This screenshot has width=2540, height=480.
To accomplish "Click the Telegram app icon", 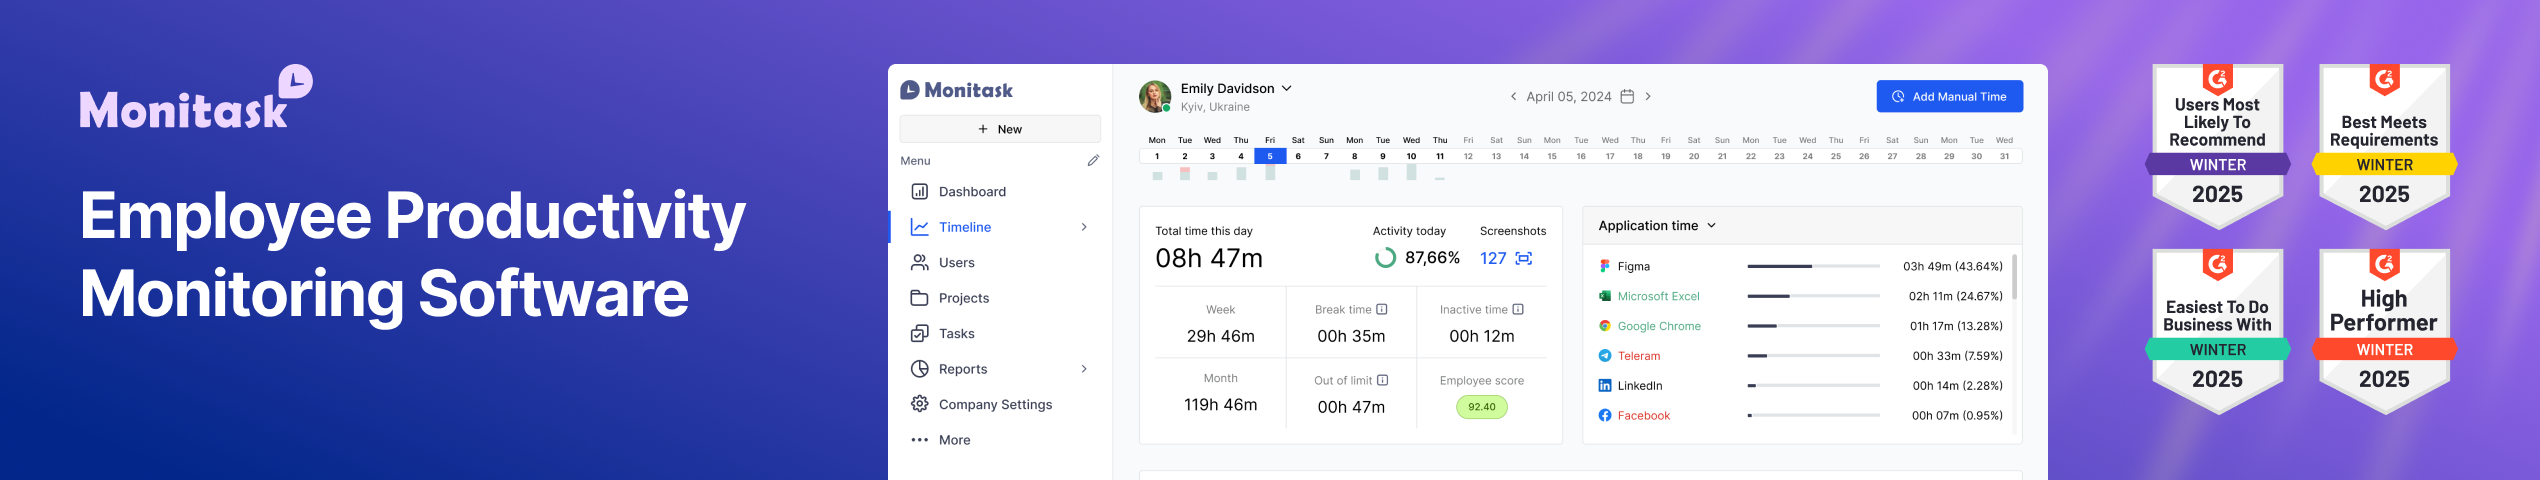I will pyautogui.click(x=1604, y=356).
